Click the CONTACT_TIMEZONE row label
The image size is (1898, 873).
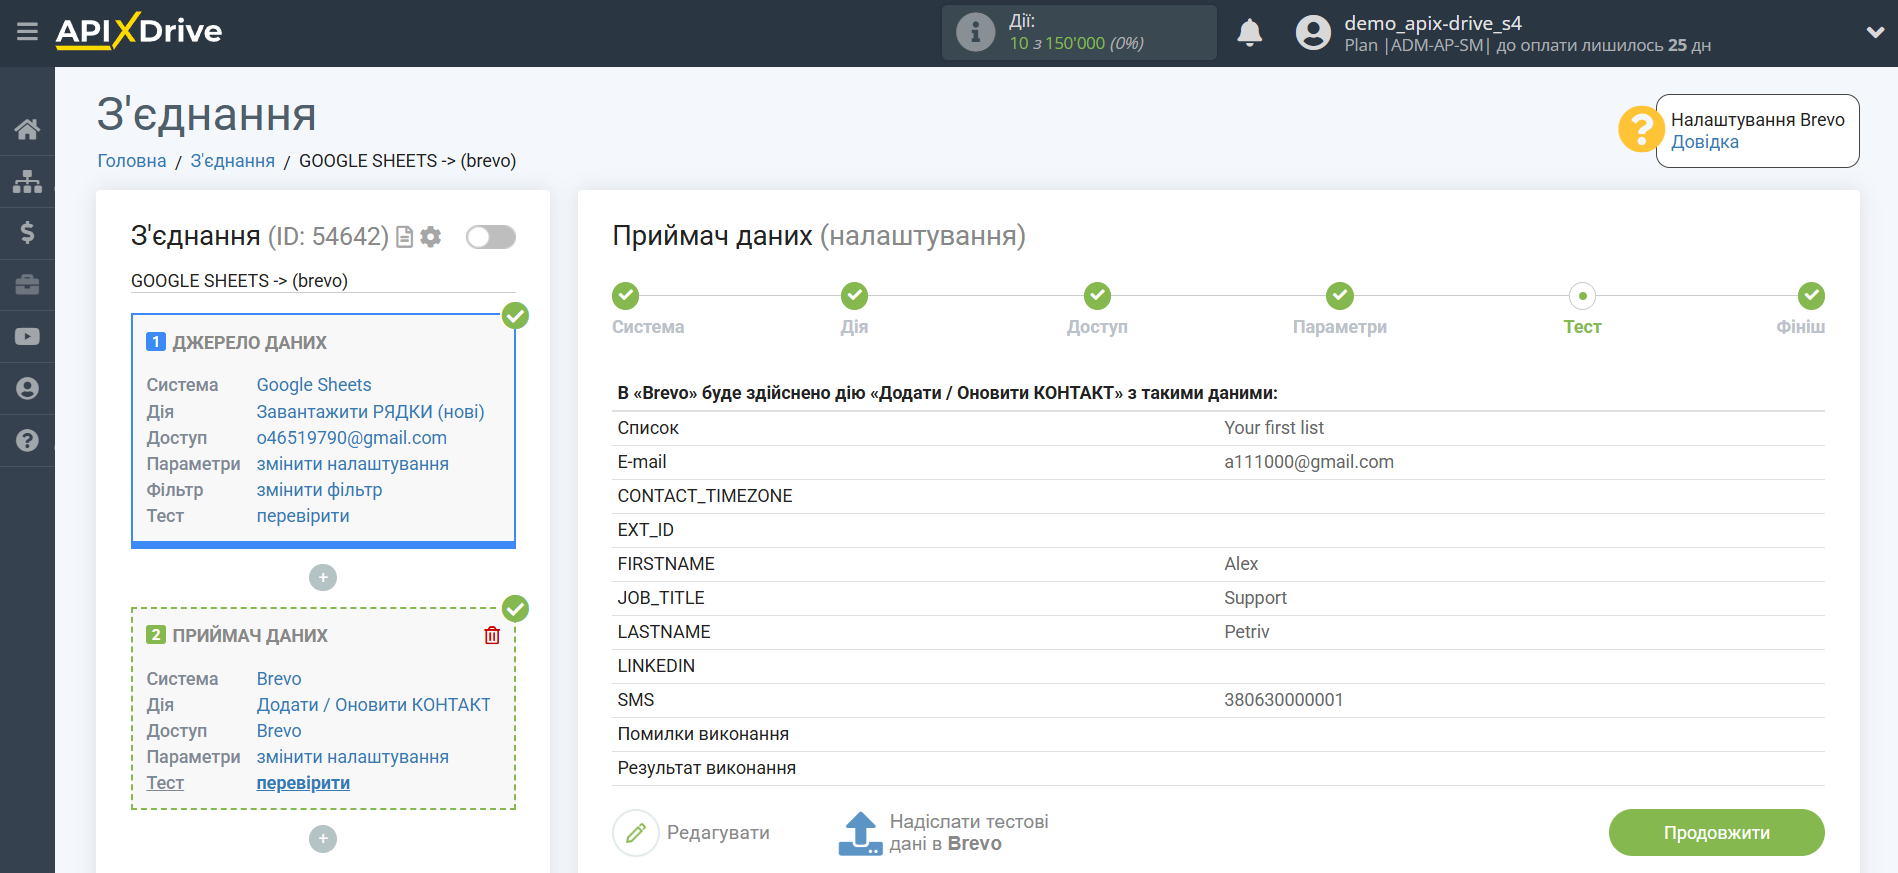click(705, 496)
